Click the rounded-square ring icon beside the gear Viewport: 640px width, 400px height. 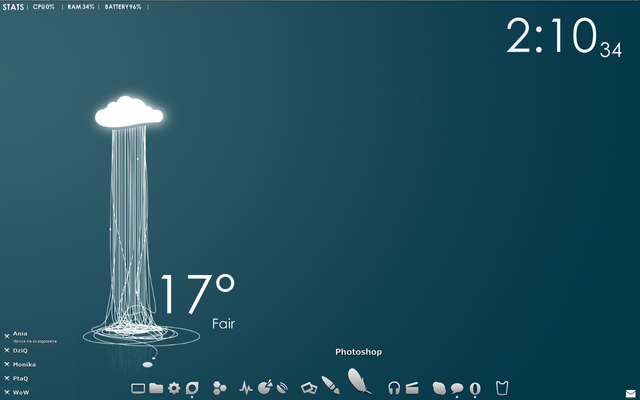tap(192, 388)
